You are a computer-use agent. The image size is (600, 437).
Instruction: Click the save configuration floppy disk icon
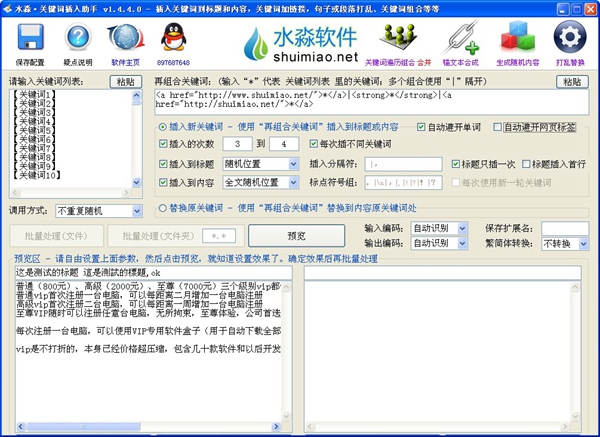coord(30,37)
